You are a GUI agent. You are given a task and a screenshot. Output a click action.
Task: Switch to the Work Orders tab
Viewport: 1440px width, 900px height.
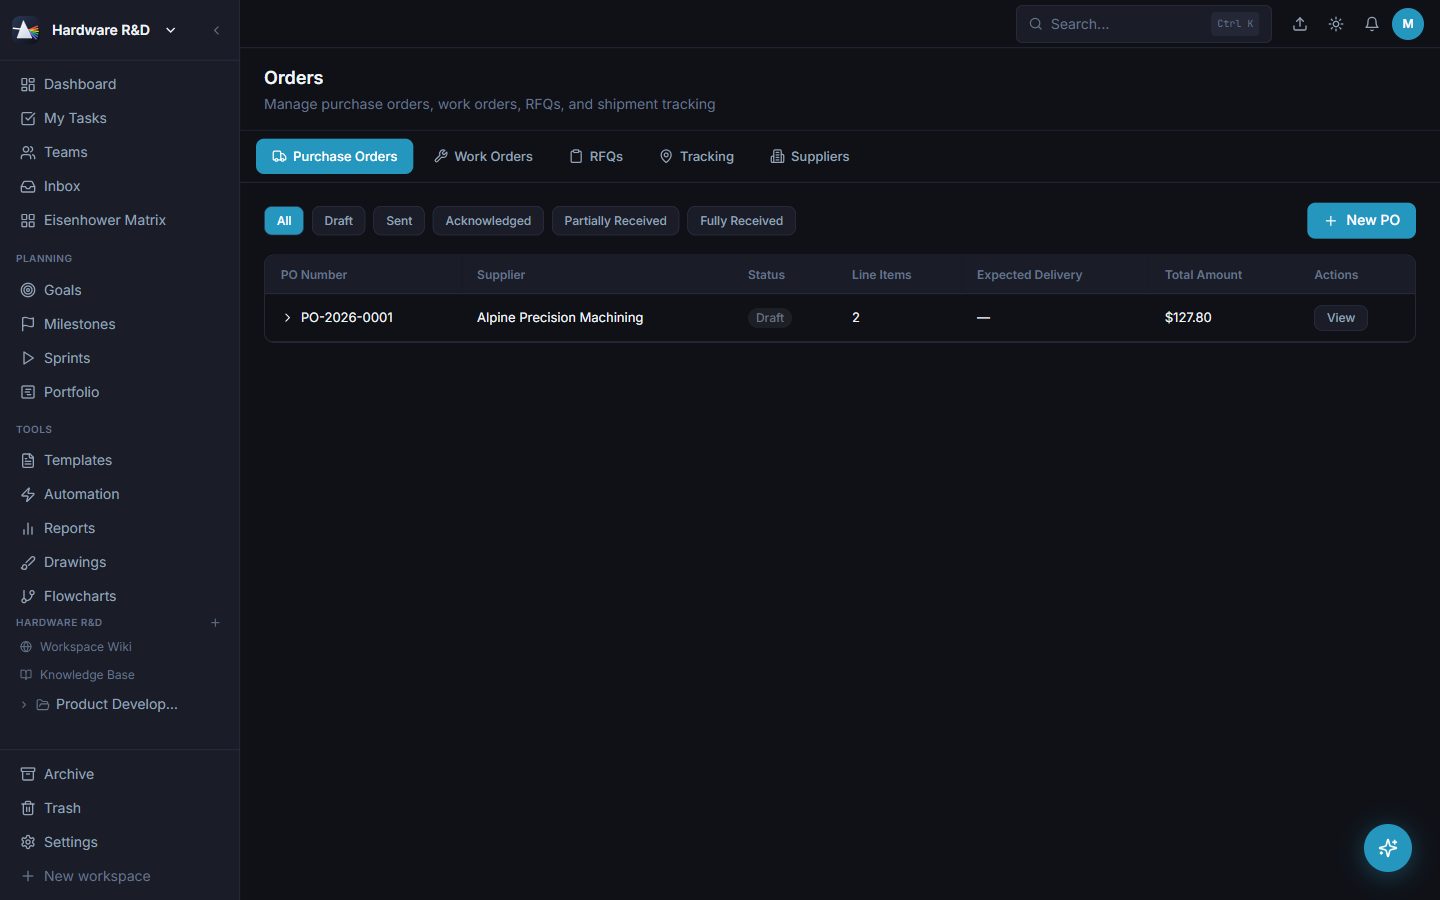[483, 156]
